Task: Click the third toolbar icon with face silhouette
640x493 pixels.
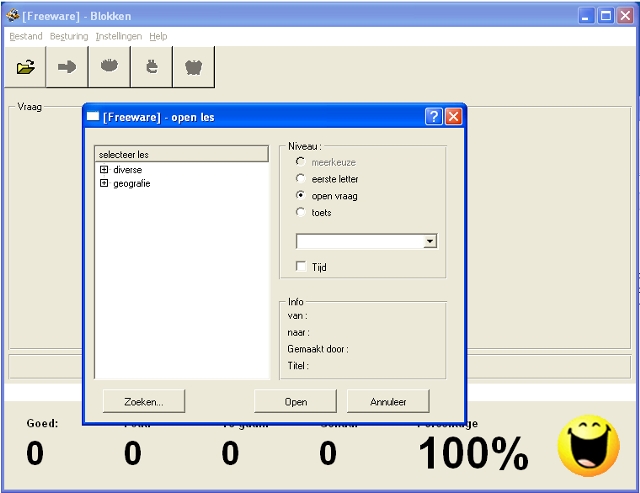Action: pos(110,67)
